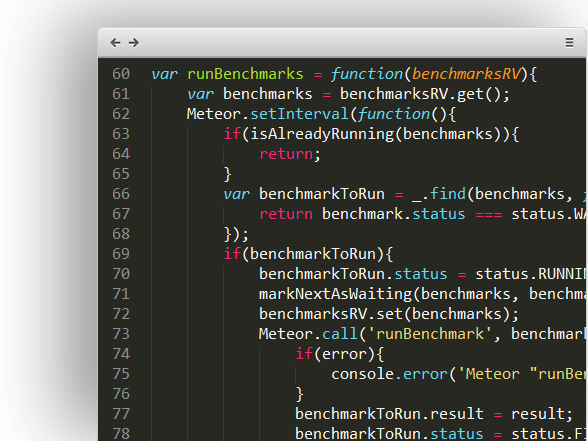Click the back arrow icon
This screenshot has width=588, height=441.
(x=116, y=43)
